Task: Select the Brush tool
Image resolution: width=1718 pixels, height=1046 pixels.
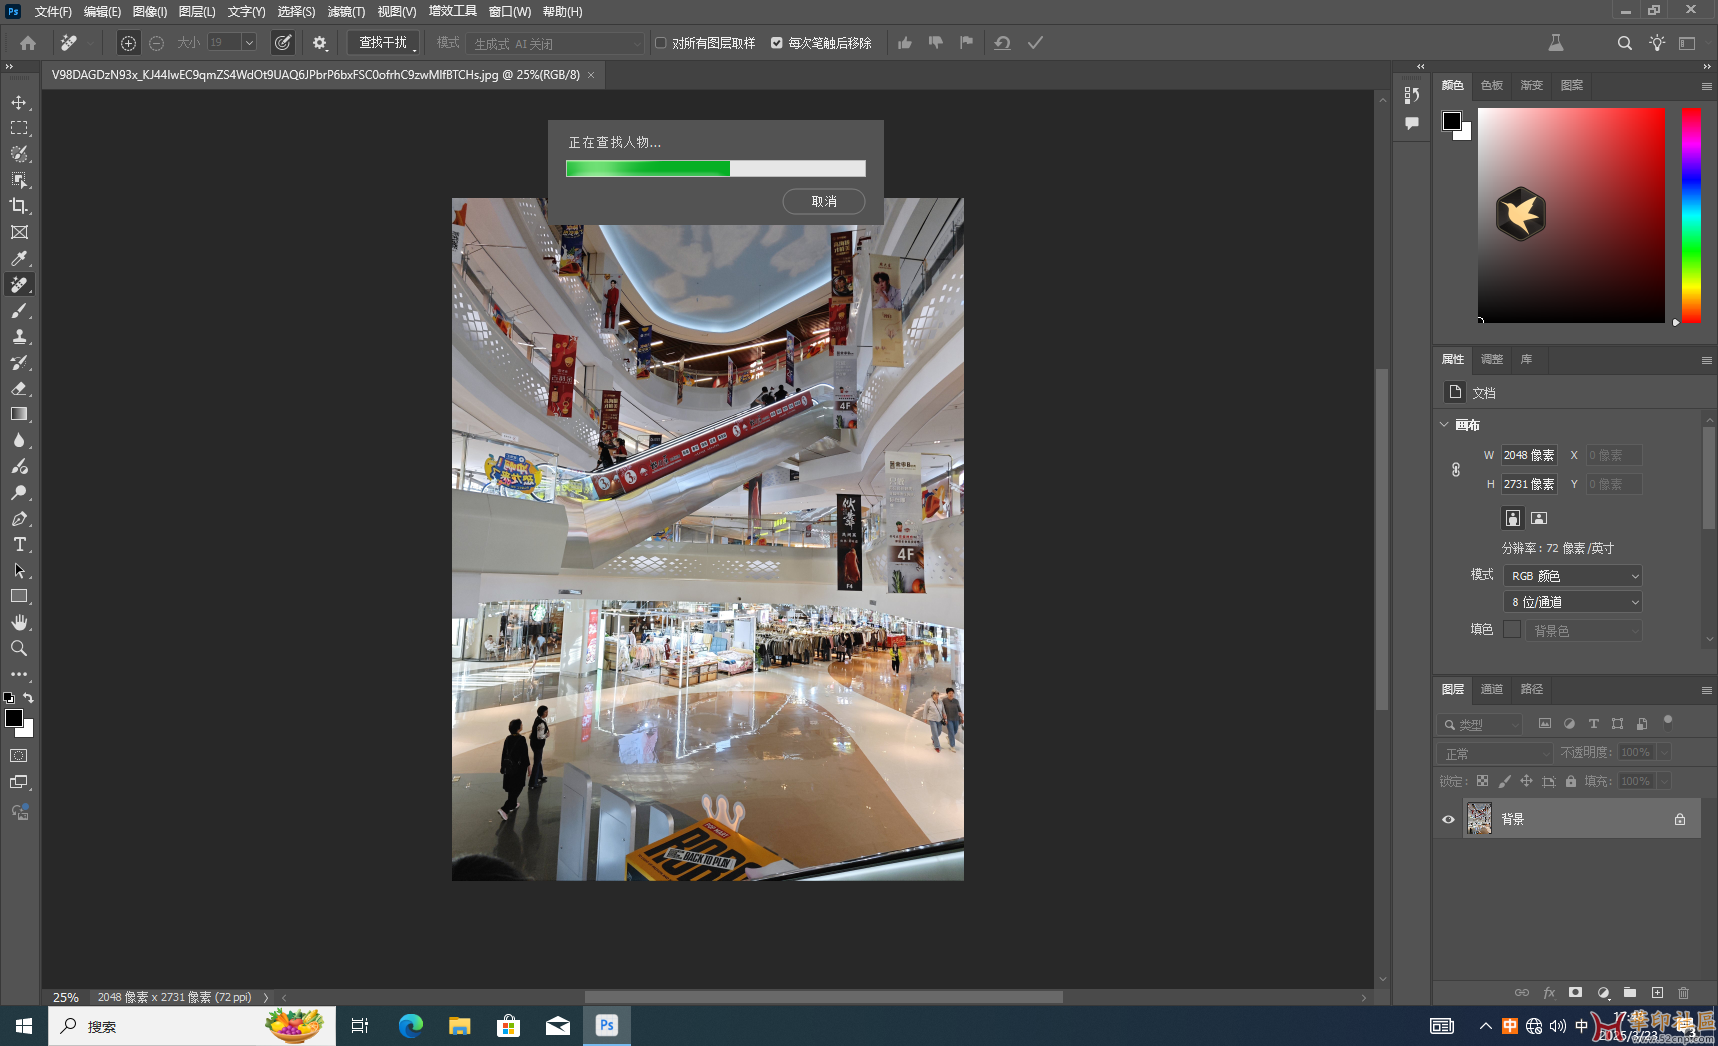Action: pos(19,310)
